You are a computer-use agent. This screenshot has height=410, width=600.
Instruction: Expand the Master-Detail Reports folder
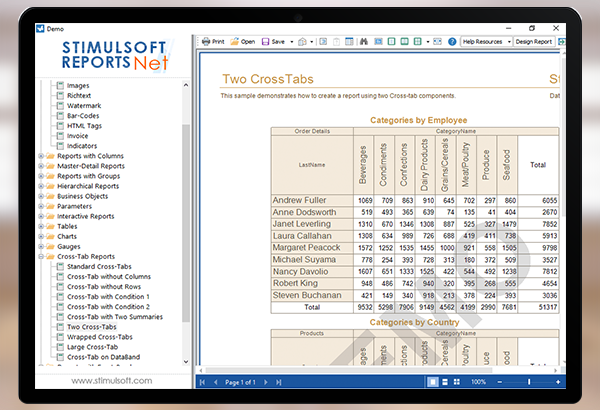tap(41, 166)
